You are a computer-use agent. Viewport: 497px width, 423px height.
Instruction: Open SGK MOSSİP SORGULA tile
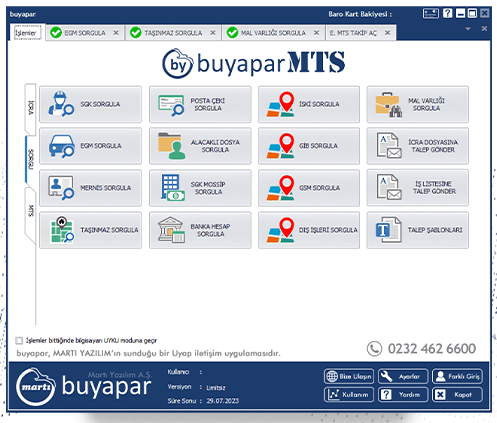[x=200, y=188]
